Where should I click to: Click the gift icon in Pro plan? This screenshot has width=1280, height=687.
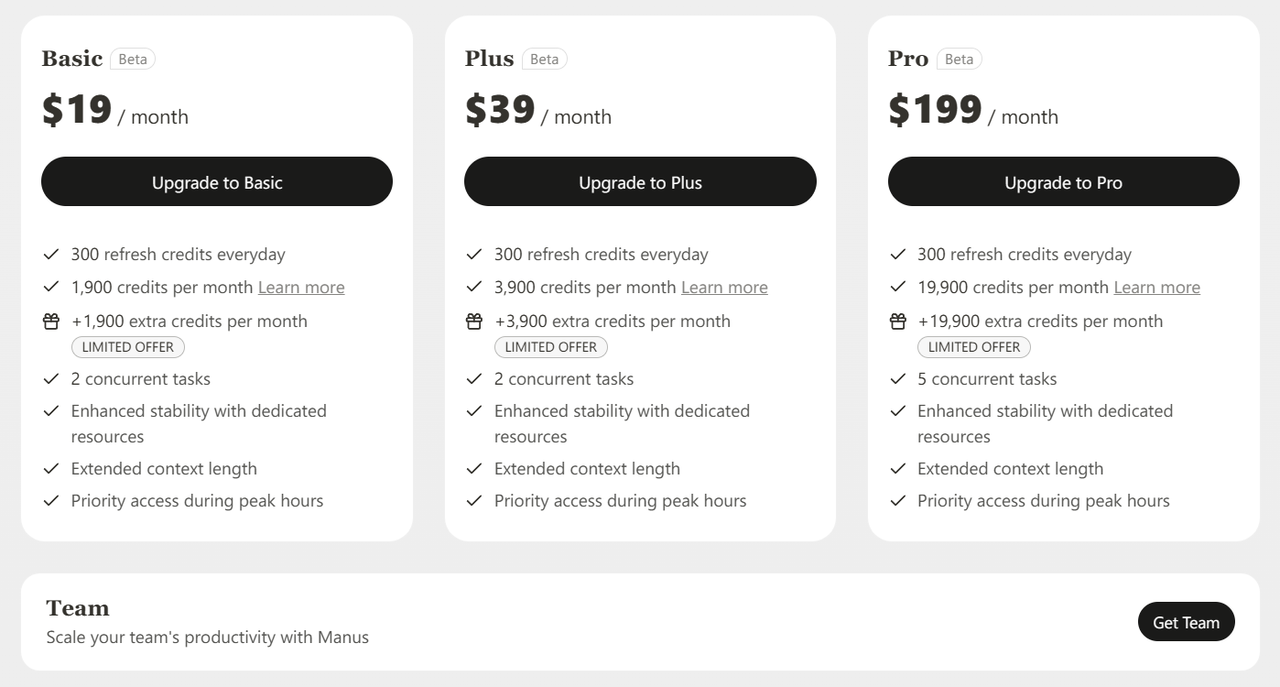pos(898,321)
